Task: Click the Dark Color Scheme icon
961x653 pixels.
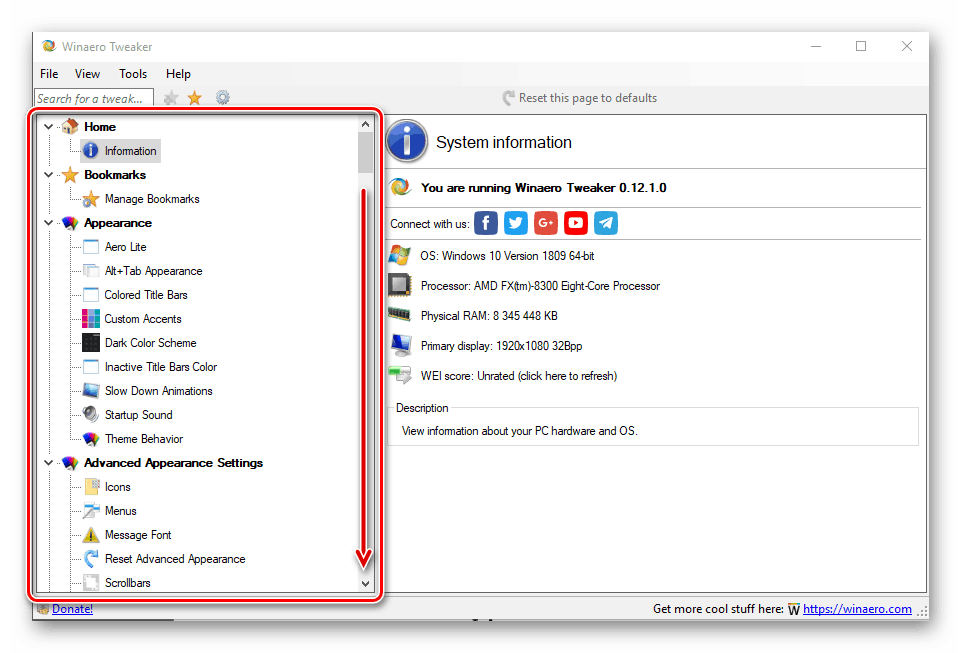Action: click(91, 343)
